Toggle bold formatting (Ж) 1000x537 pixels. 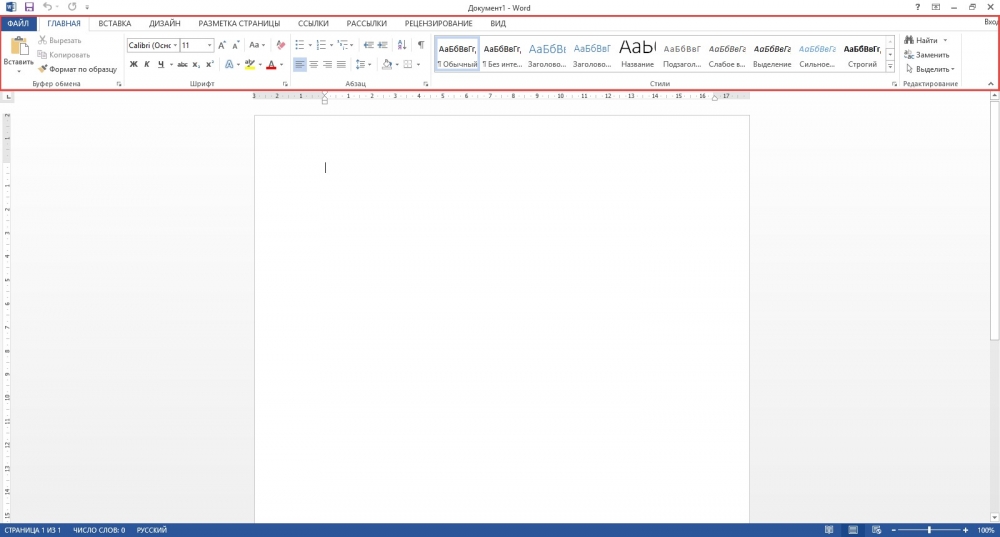pyautogui.click(x=133, y=64)
